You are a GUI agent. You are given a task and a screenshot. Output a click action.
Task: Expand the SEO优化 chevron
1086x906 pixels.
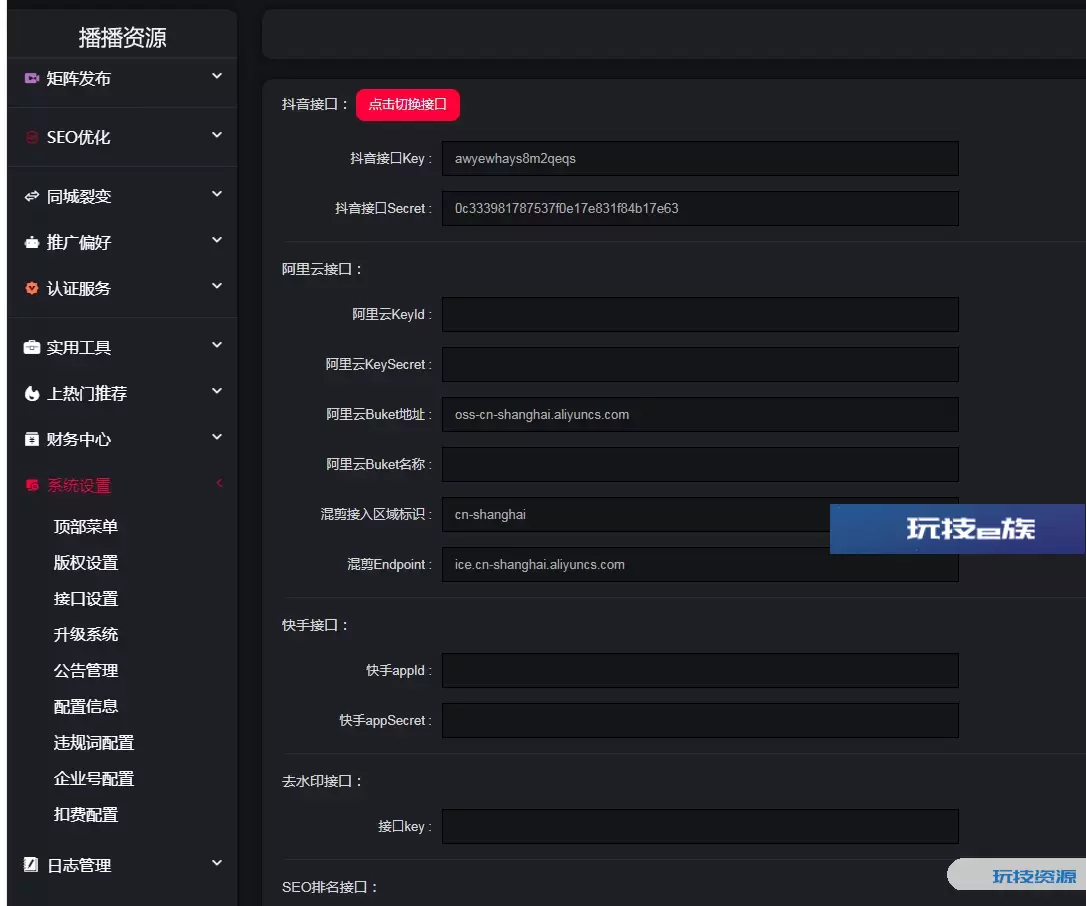[217, 135]
